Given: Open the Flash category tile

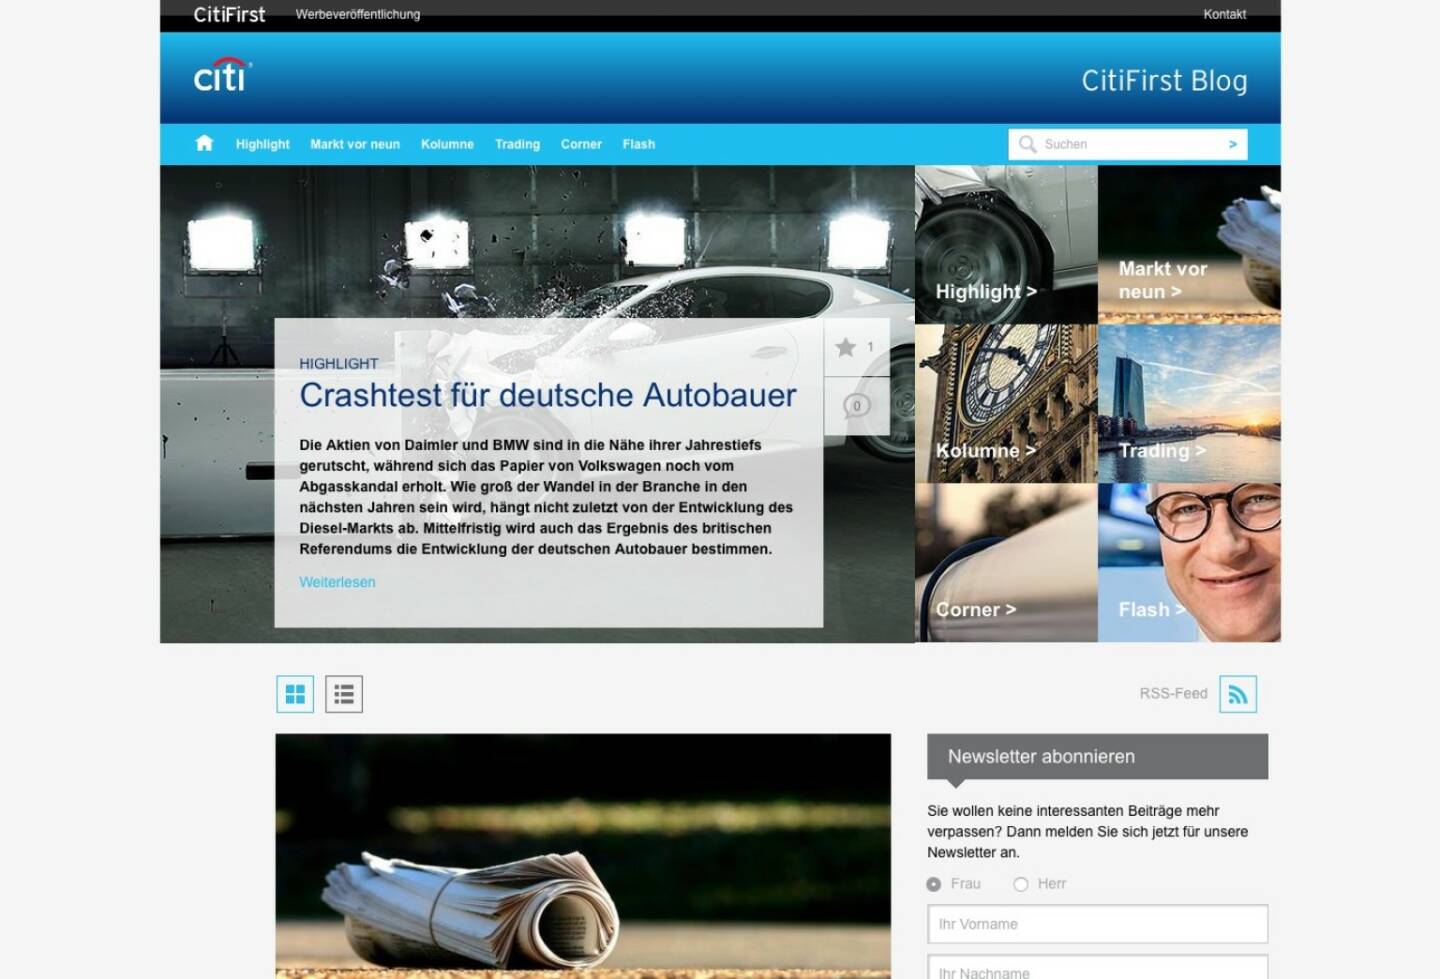Looking at the screenshot, I should pos(1189,563).
